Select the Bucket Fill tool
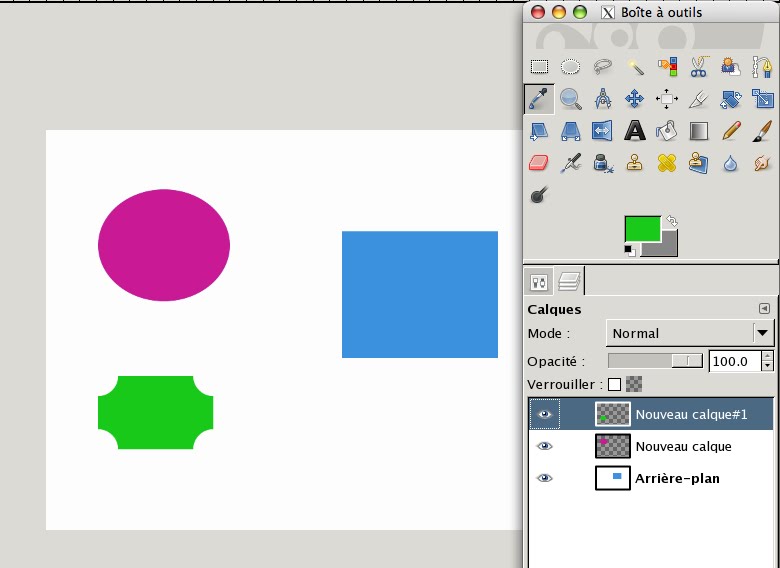This screenshot has width=780, height=568. click(667, 131)
